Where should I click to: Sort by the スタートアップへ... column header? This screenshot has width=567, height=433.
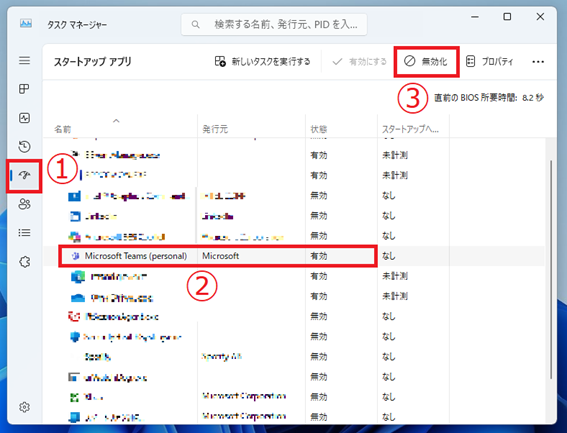point(410,129)
